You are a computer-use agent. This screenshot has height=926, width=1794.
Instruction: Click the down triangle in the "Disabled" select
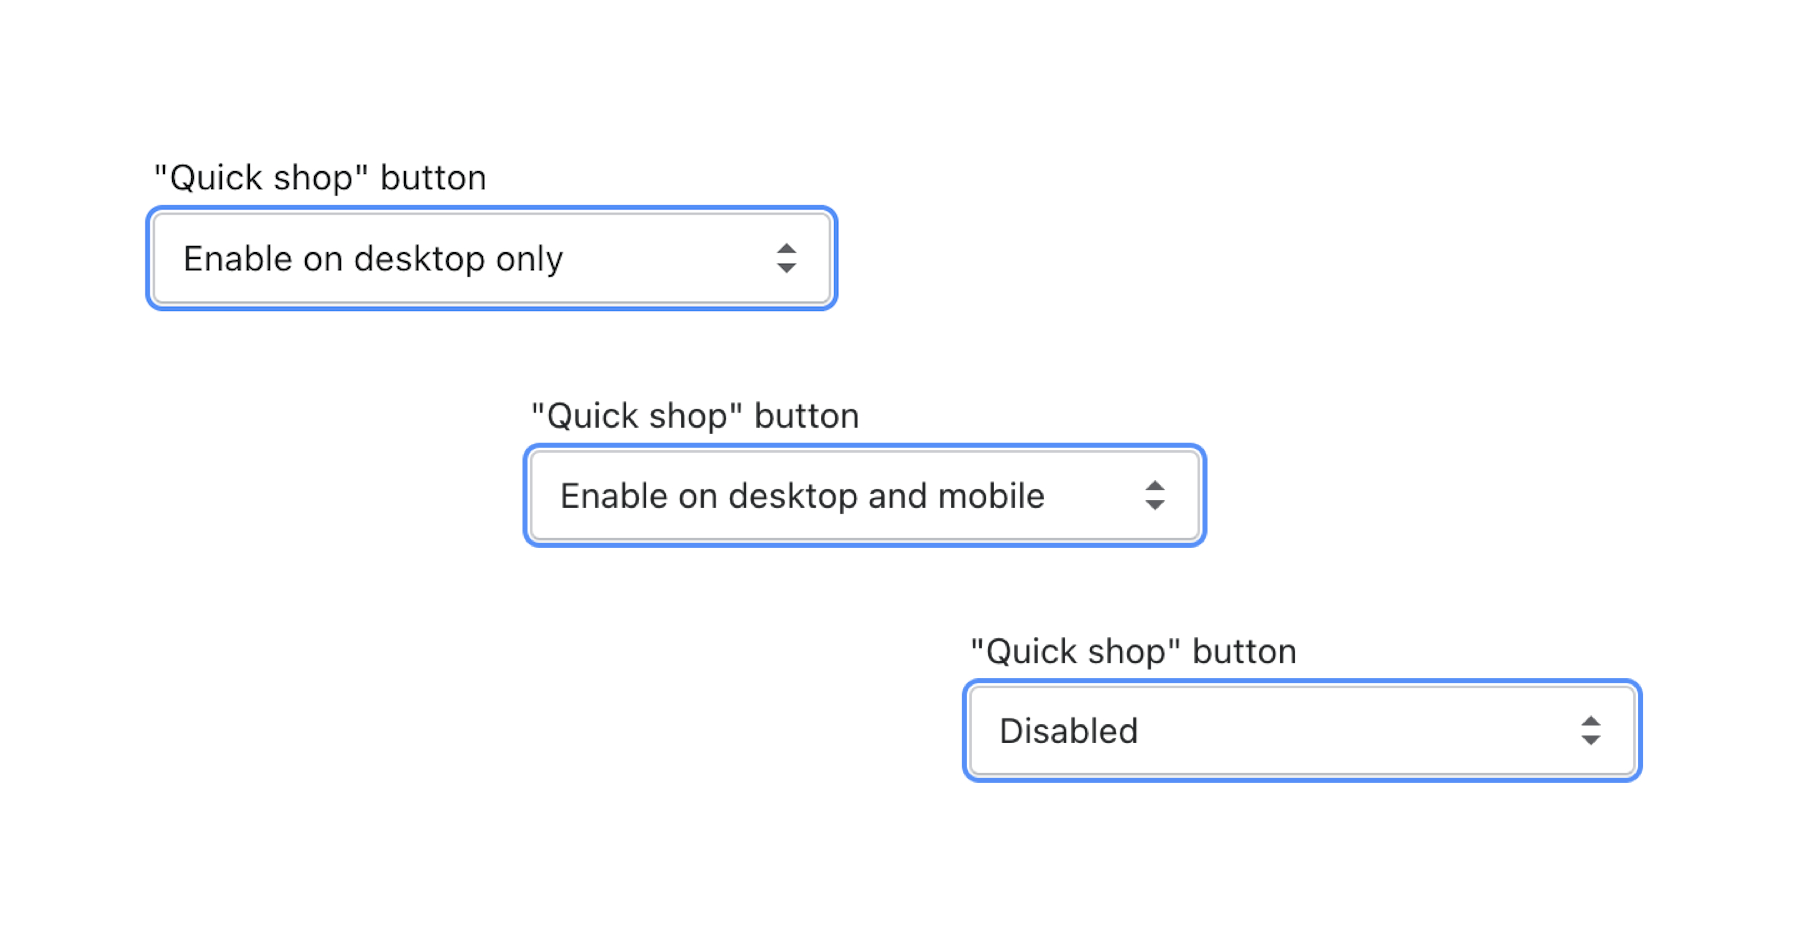(x=1590, y=741)
